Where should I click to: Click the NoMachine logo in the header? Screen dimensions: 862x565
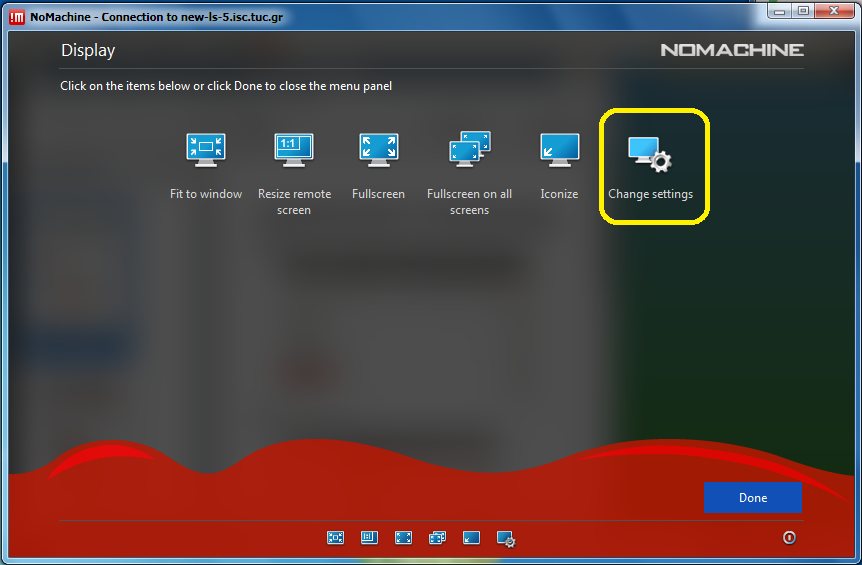[x=732, y=50]
